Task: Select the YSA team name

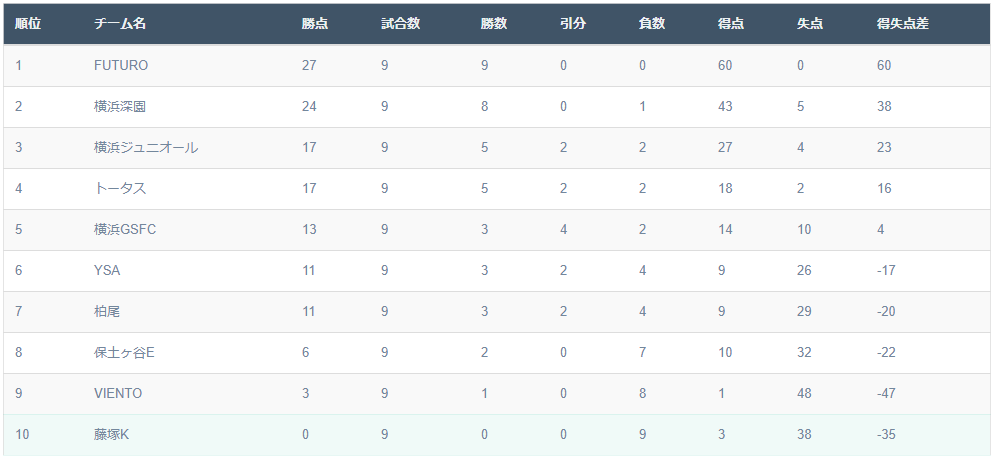Action: coord(107,271)
